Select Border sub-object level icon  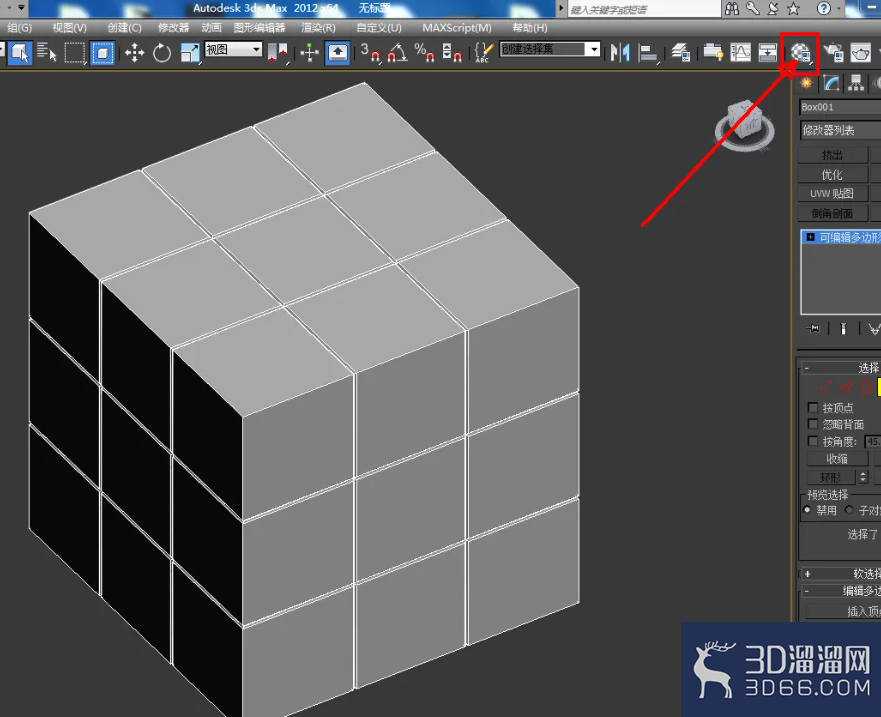(866, 387)
